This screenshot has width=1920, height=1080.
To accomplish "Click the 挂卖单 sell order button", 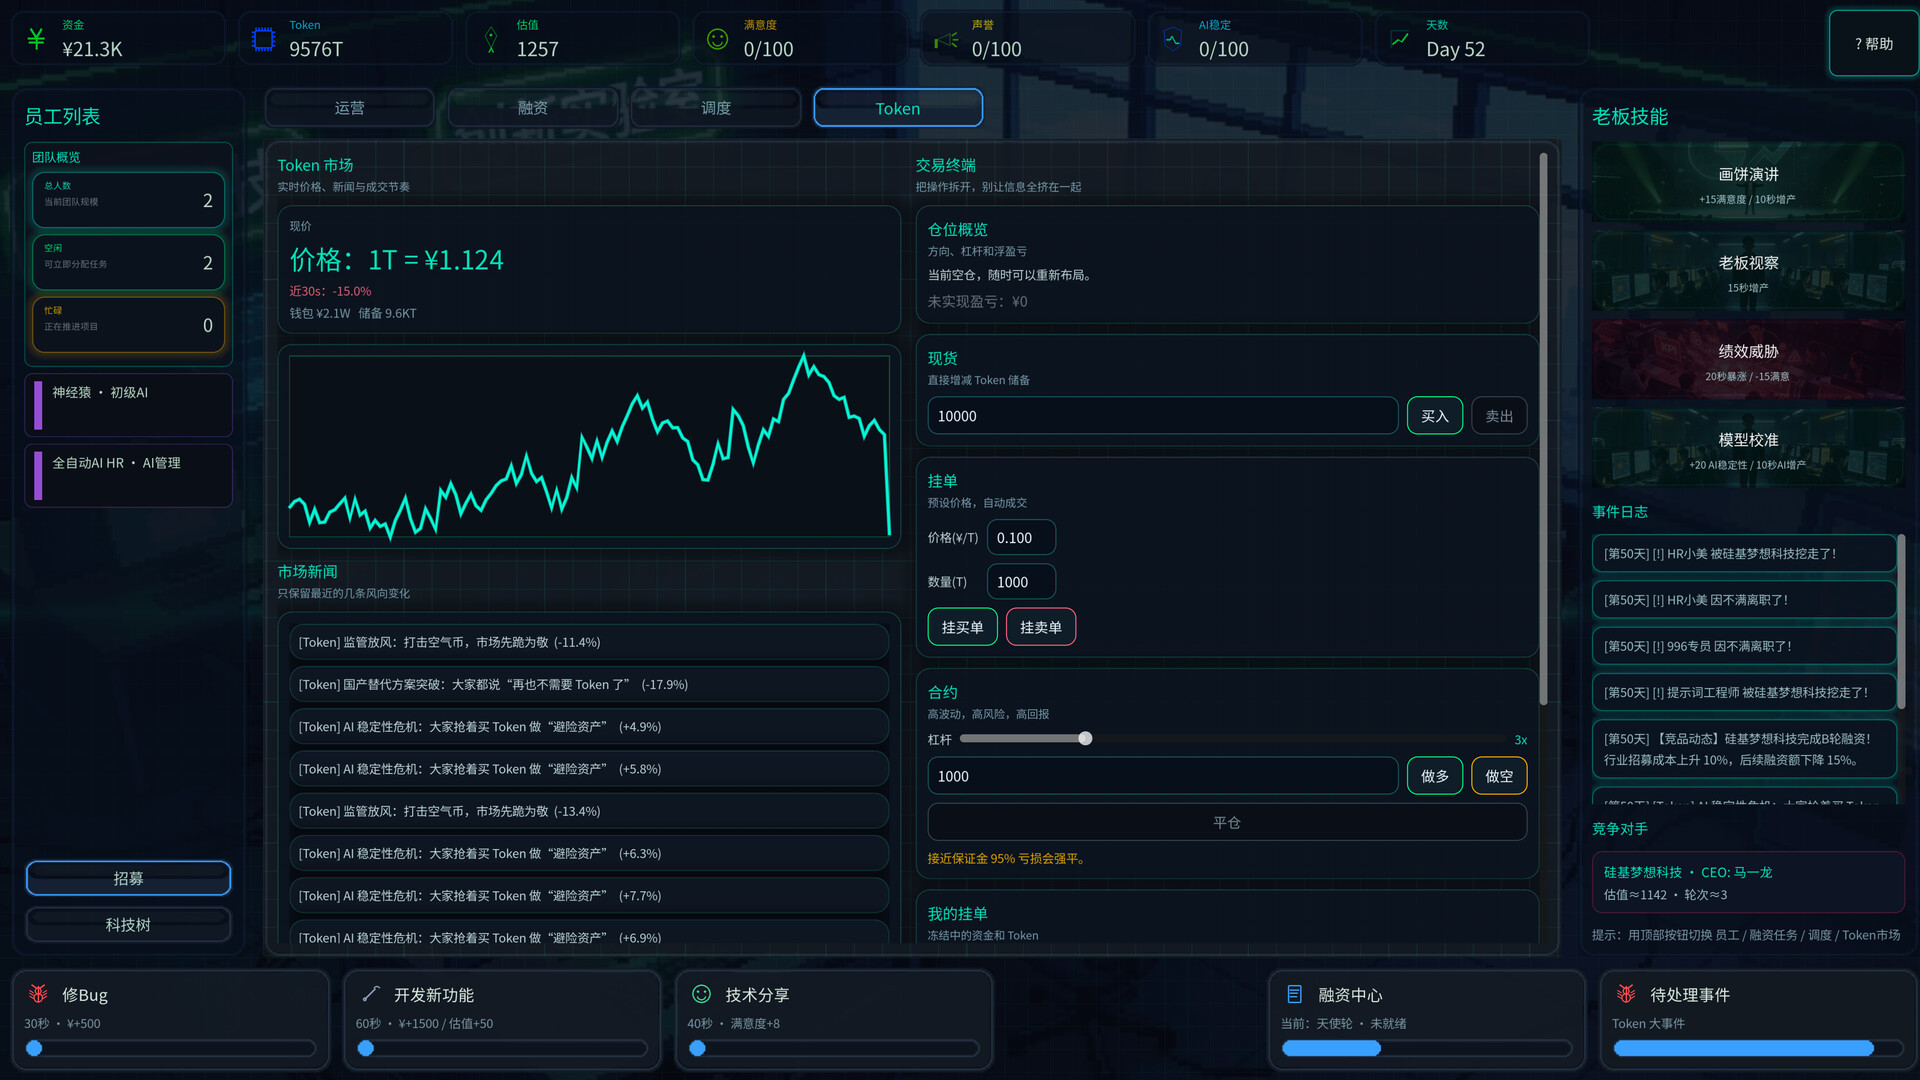I will (1040, 627).
